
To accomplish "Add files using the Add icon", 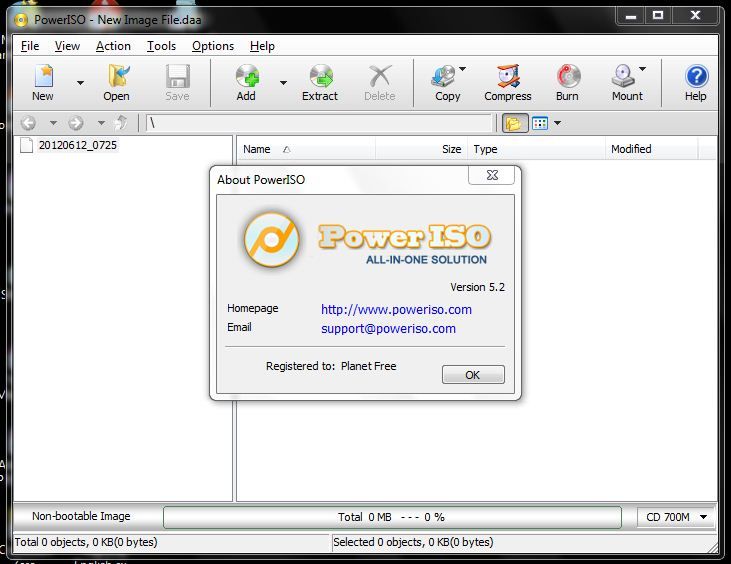I will tap(246, 83).
